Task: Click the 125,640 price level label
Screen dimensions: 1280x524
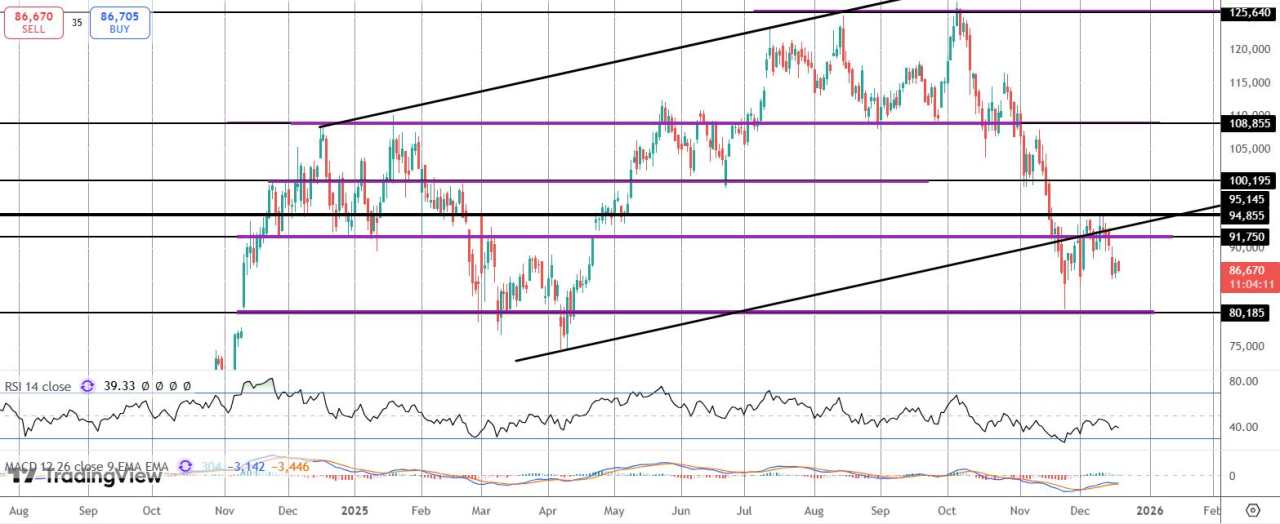Action: (x=1249, y=13)
